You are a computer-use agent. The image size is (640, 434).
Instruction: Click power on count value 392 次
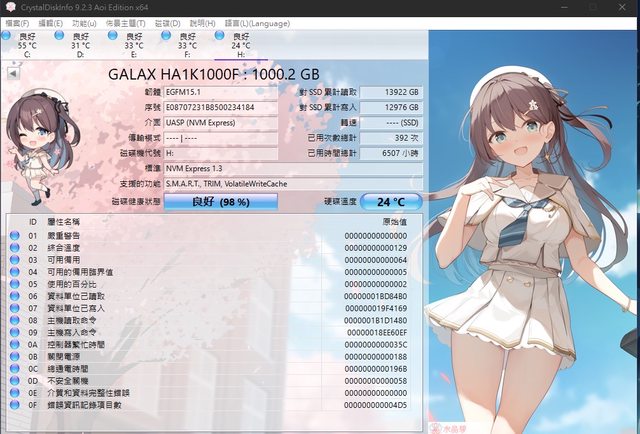[391, 138]
